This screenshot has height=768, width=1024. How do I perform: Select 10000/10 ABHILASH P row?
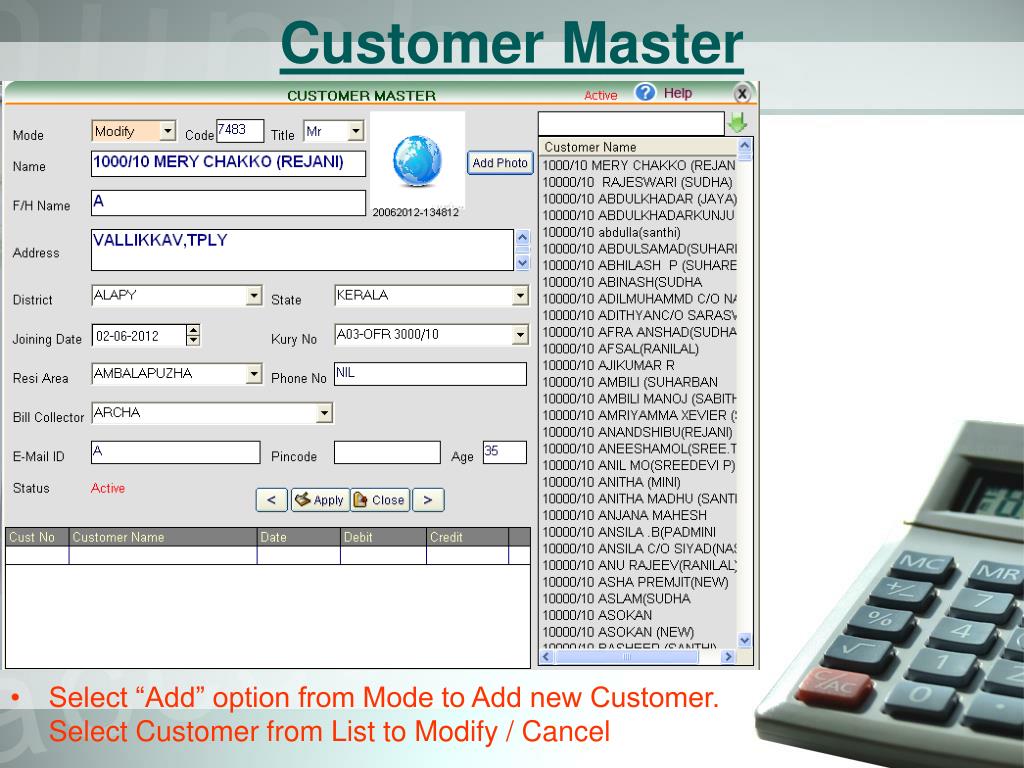pyautogui.click(x=639, y=265)
